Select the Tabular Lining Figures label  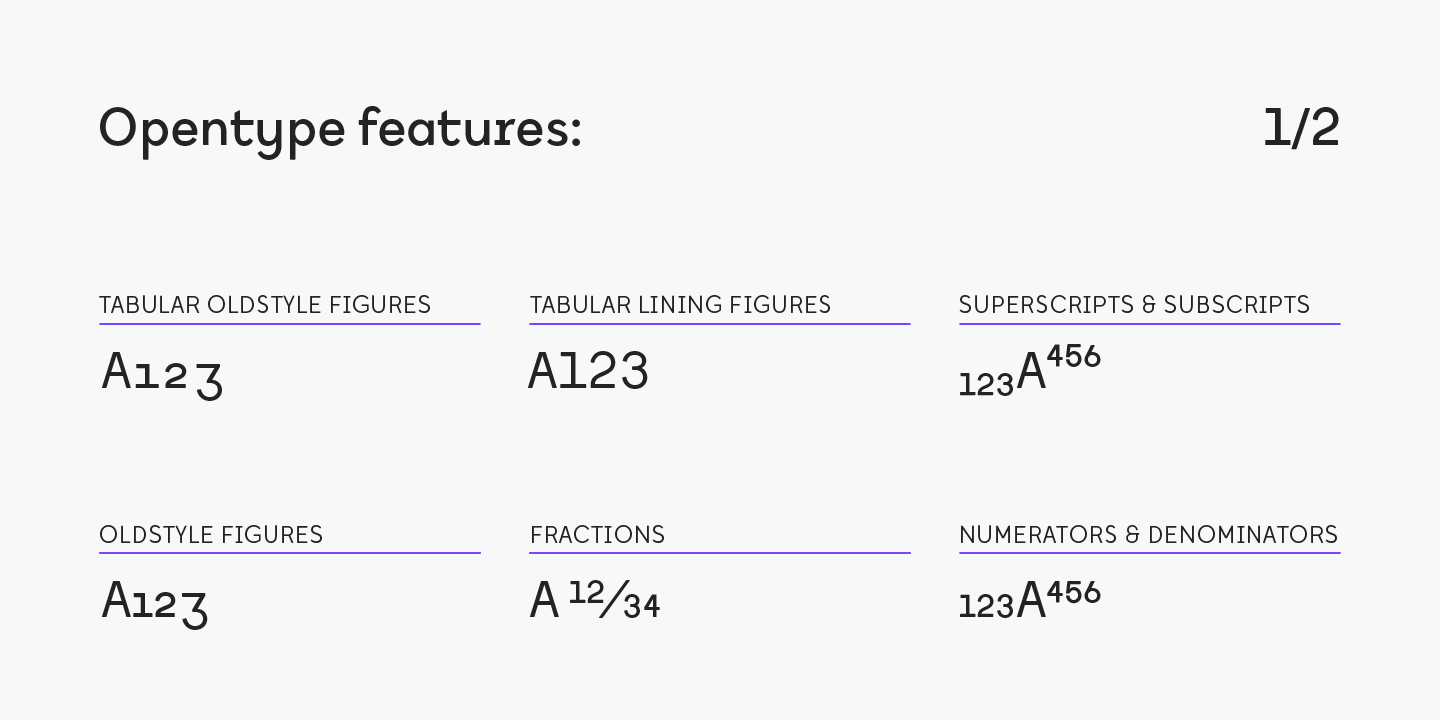[x=680, y=305]
